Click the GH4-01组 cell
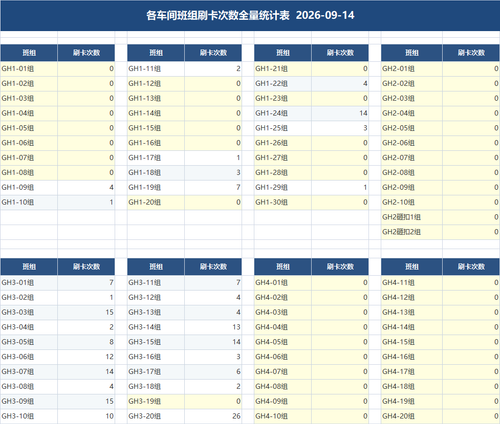This screenshot has width=500, height=424. (x=283, y=283)
